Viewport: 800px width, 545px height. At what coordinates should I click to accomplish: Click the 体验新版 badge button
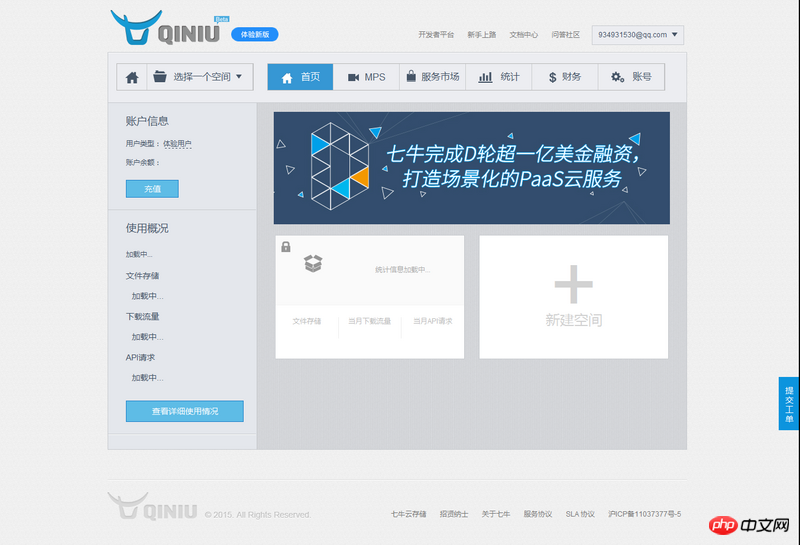coord(255,34)
